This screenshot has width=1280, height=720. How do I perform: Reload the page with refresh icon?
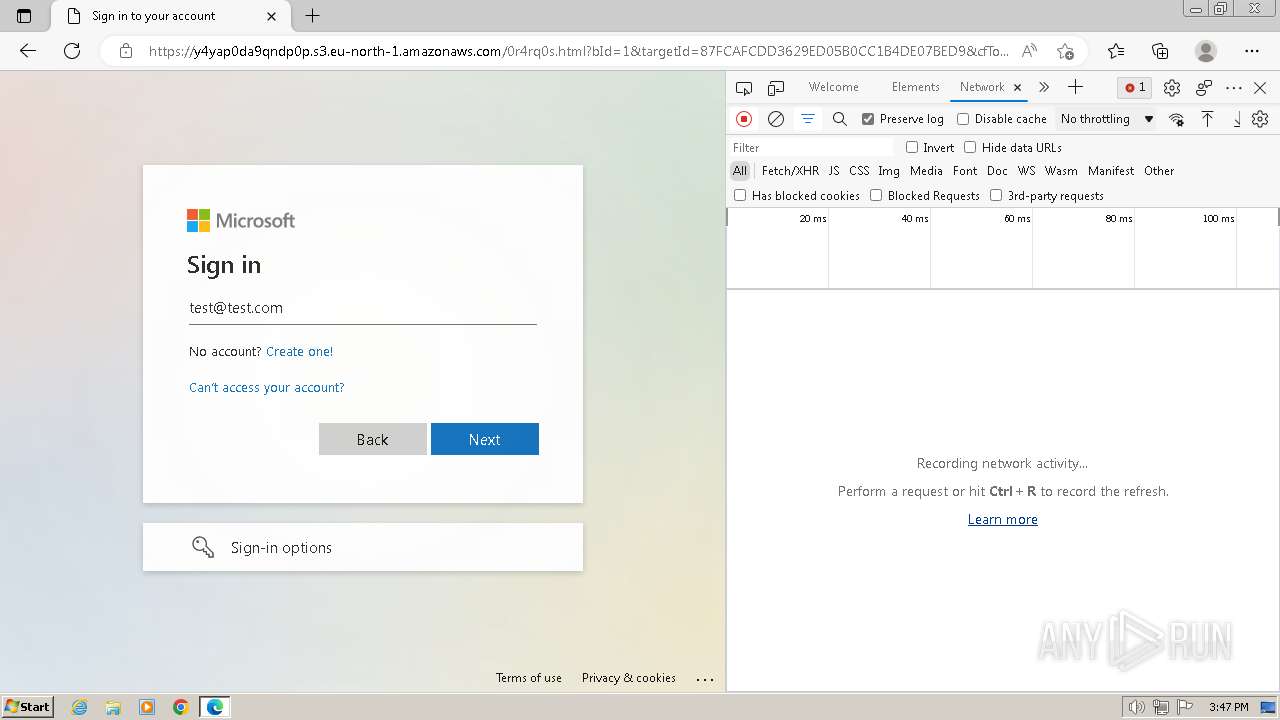72,51
